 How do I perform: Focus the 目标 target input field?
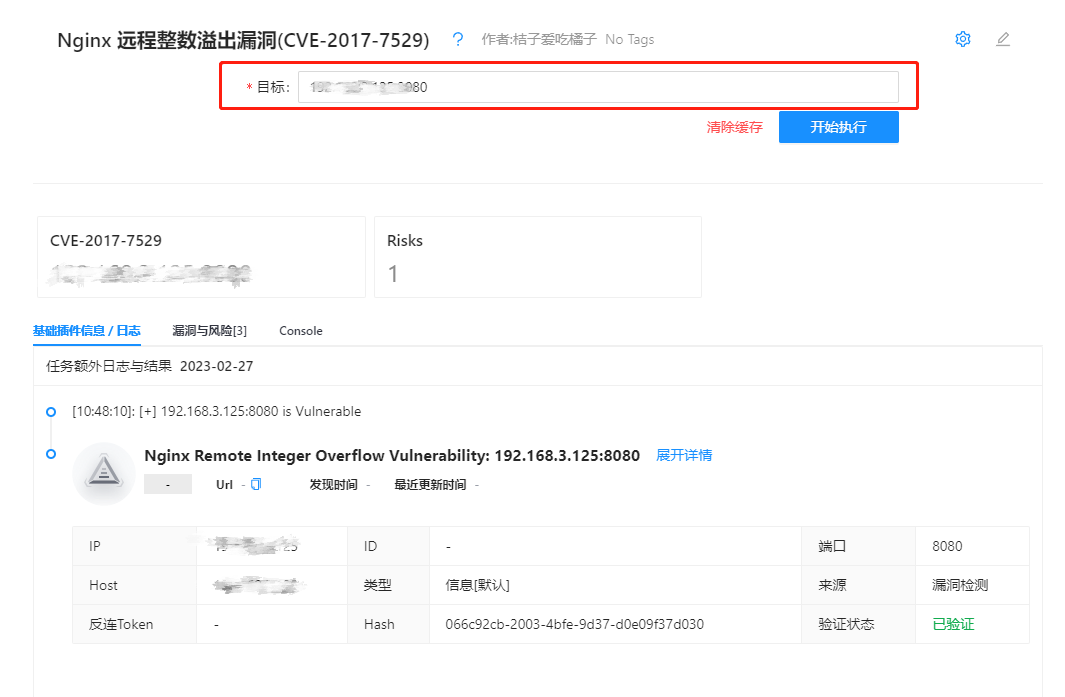tap(598, 87)
